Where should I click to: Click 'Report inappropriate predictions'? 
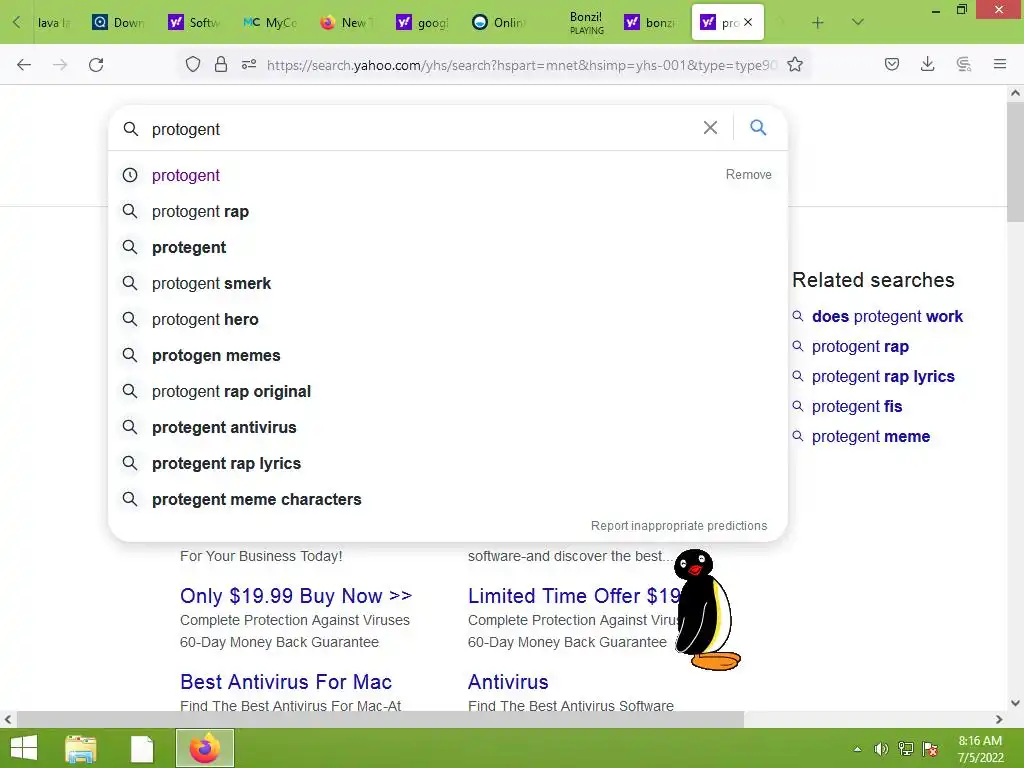(x=679, y=526)
